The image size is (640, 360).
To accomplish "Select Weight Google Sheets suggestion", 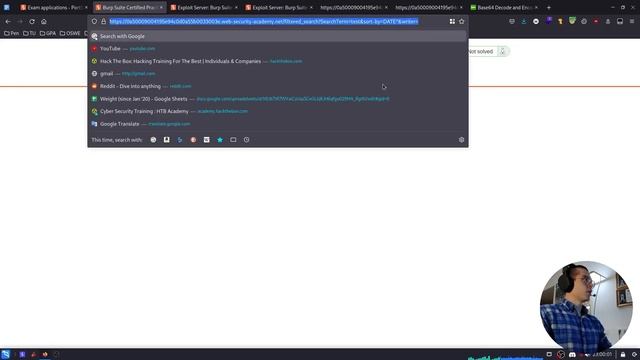I will point(278,99).
